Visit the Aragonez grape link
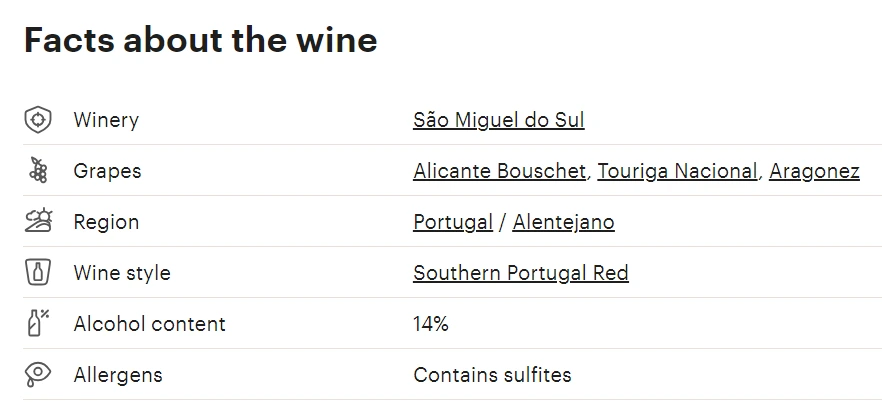This screenshot has height=411, width=882. (814, 171)
